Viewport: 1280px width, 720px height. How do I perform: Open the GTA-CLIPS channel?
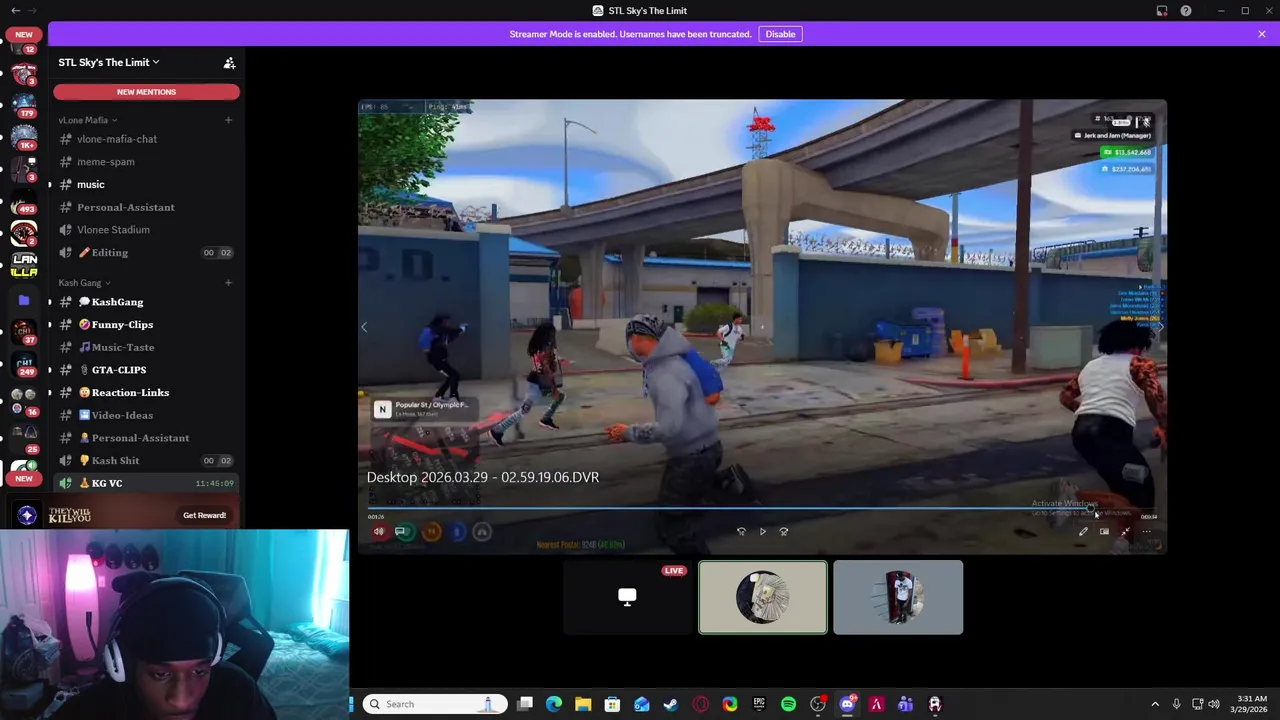(145, 370)
